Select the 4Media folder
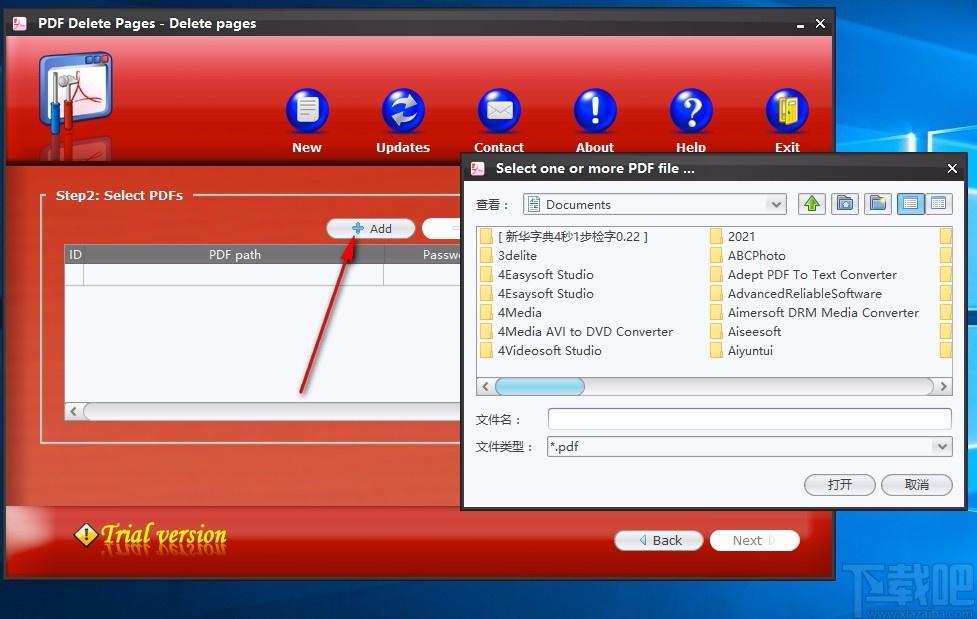Image resolution: width=977 pixels, height=619 pixels. point(511,312)
